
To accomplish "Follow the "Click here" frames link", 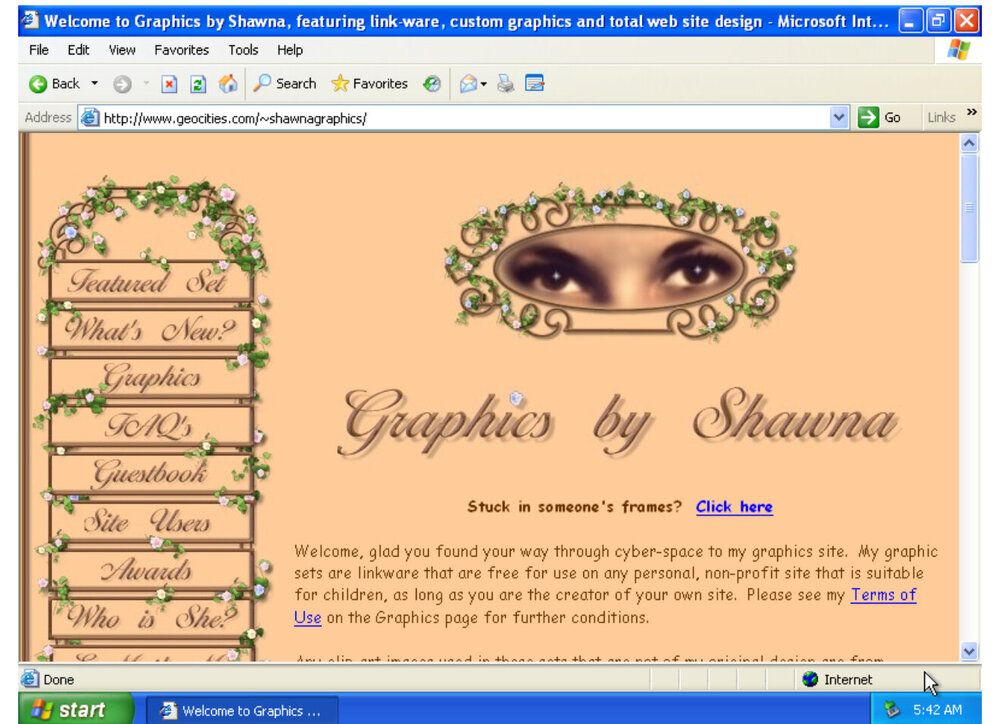I will 734,506.
